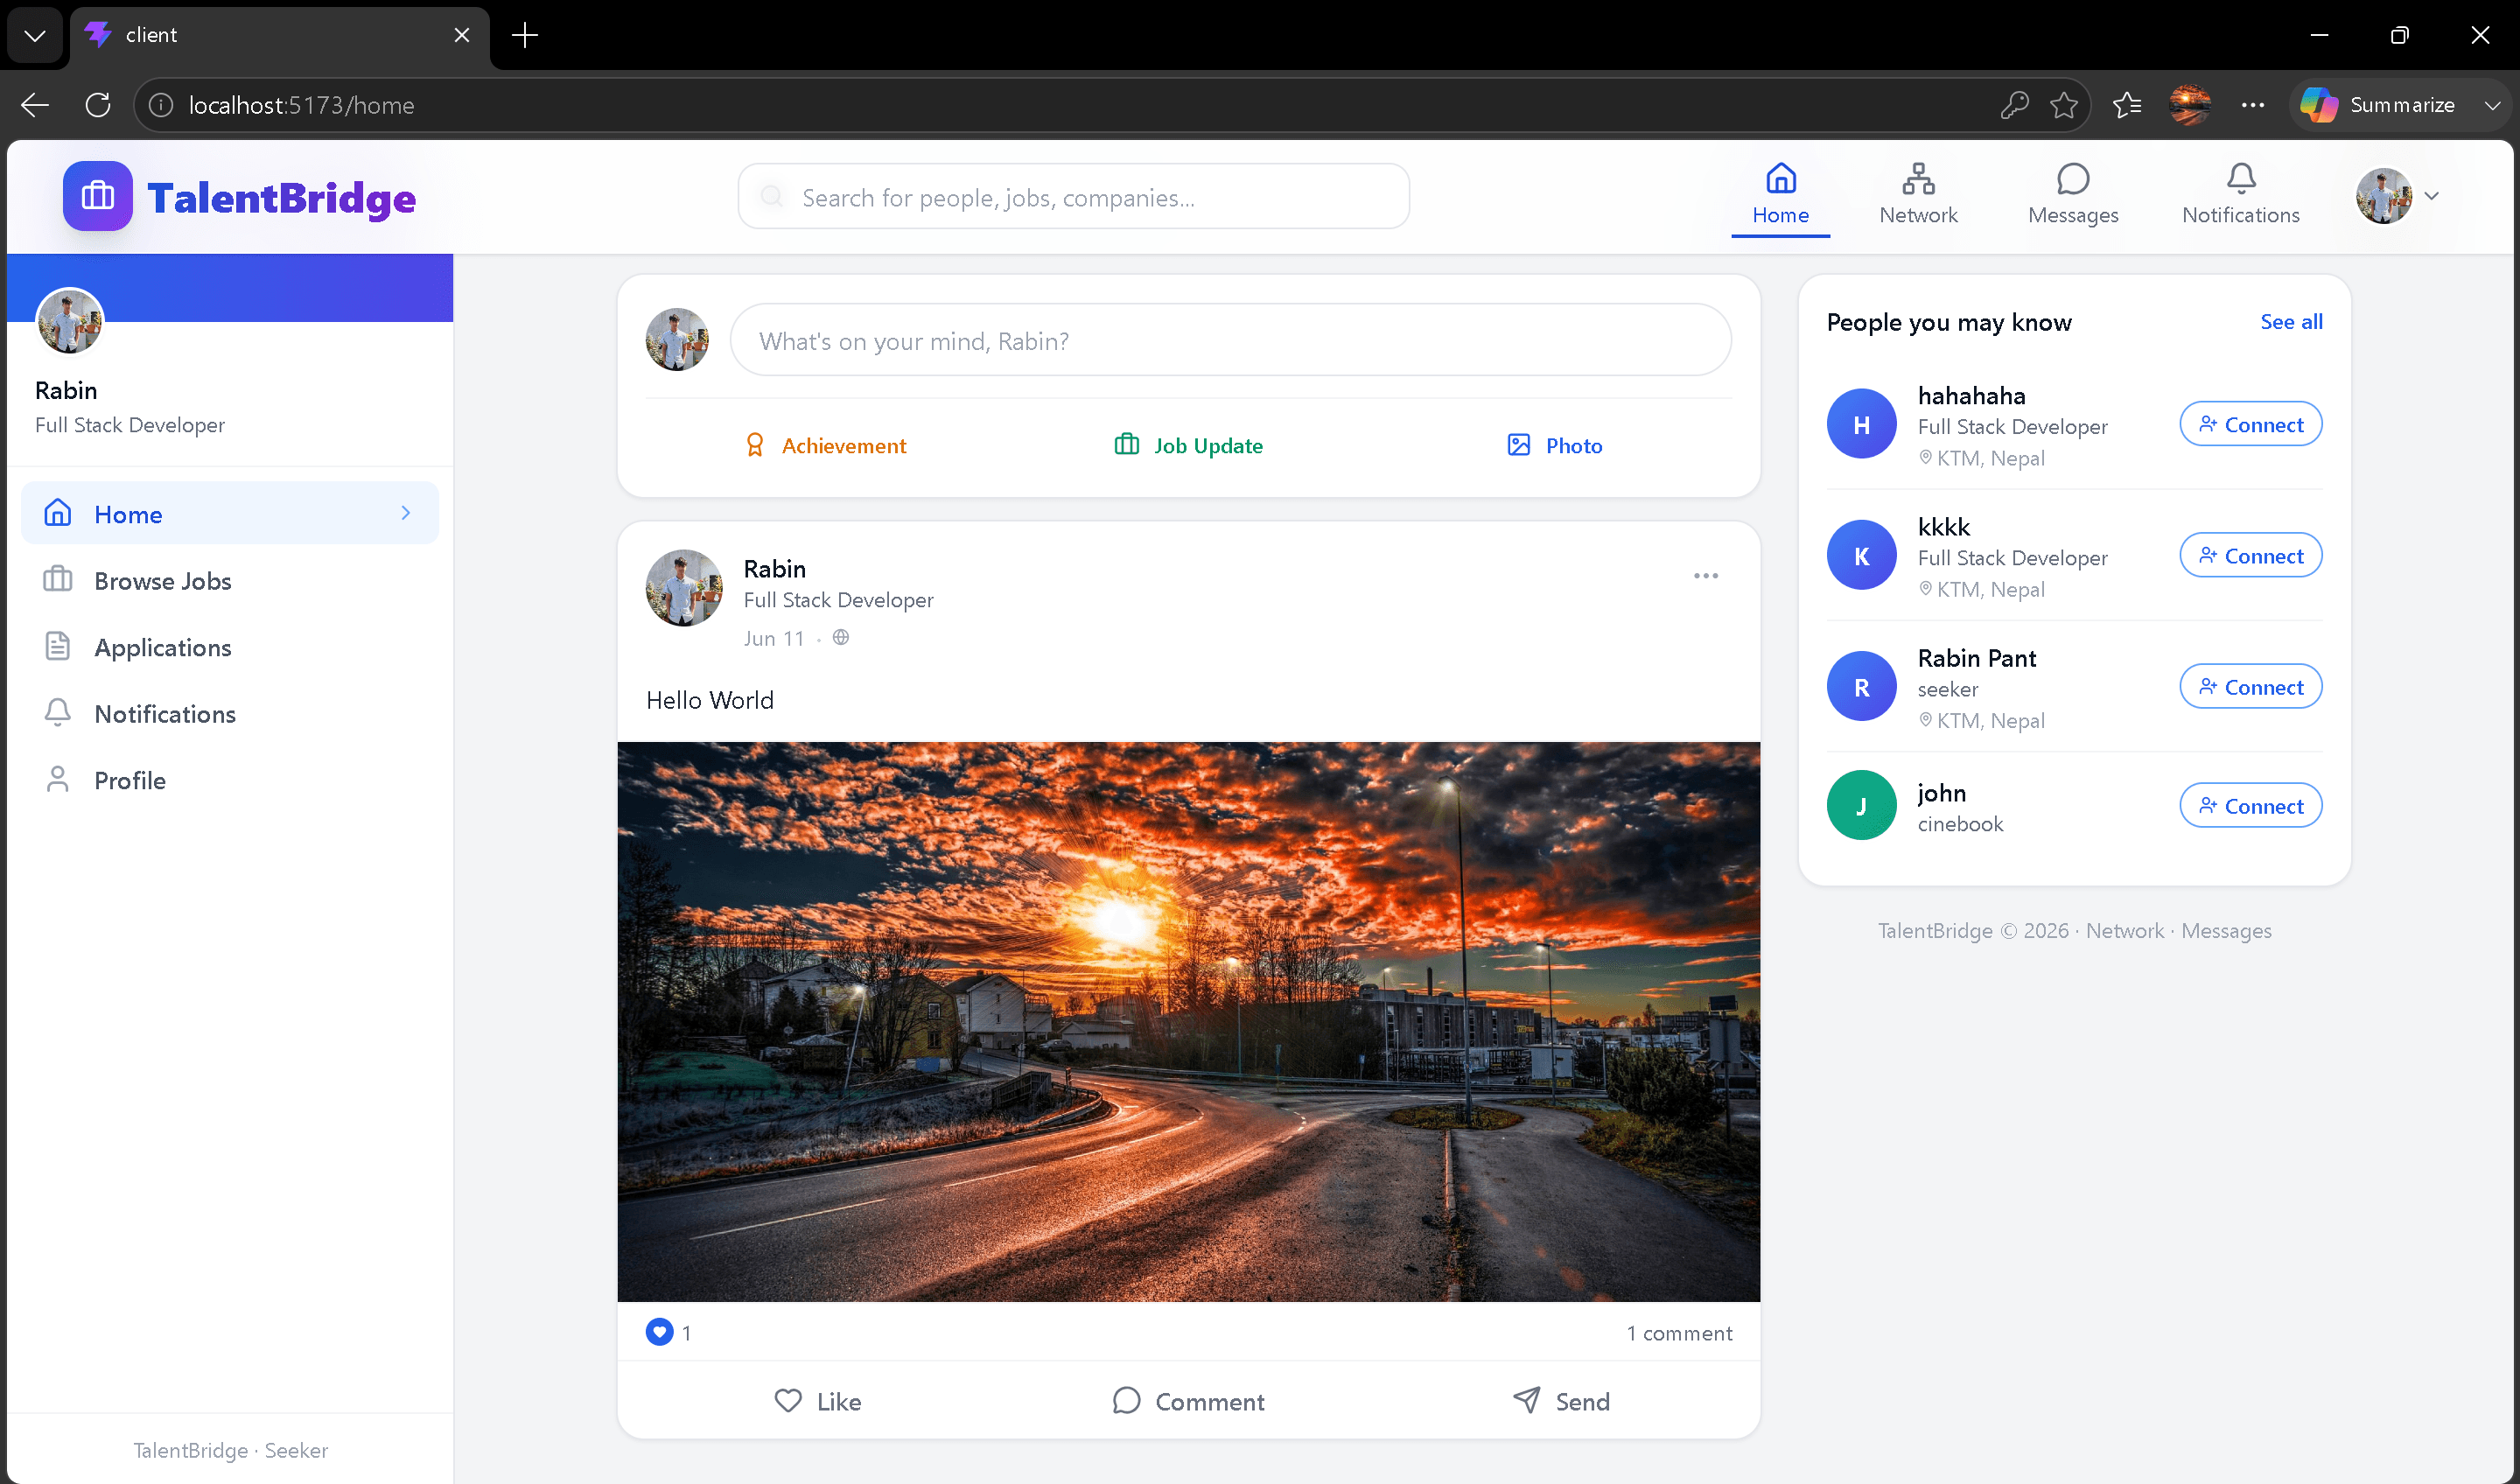Viewport: 2520px width, 1484px height.
Task: Click the Achievement ribbon icon
Action: [x=755, y=445]
